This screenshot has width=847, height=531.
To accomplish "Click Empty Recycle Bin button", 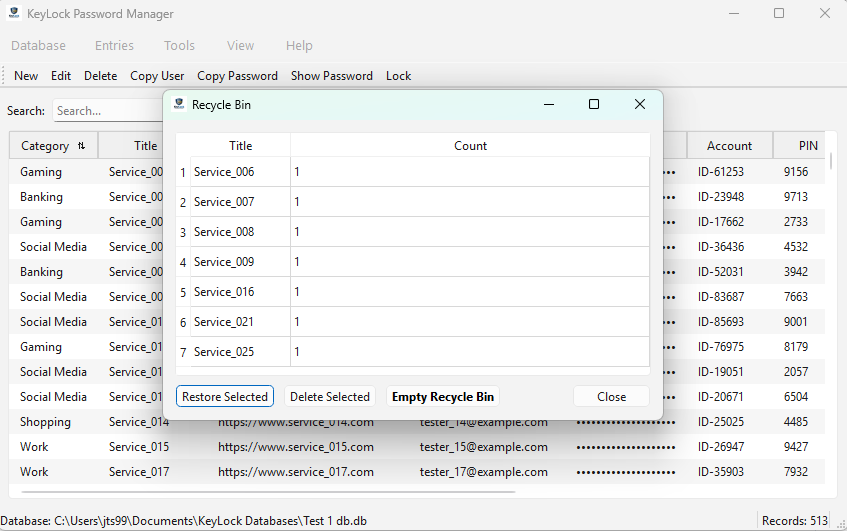I will pyautogui.click(x=443, y=397).
